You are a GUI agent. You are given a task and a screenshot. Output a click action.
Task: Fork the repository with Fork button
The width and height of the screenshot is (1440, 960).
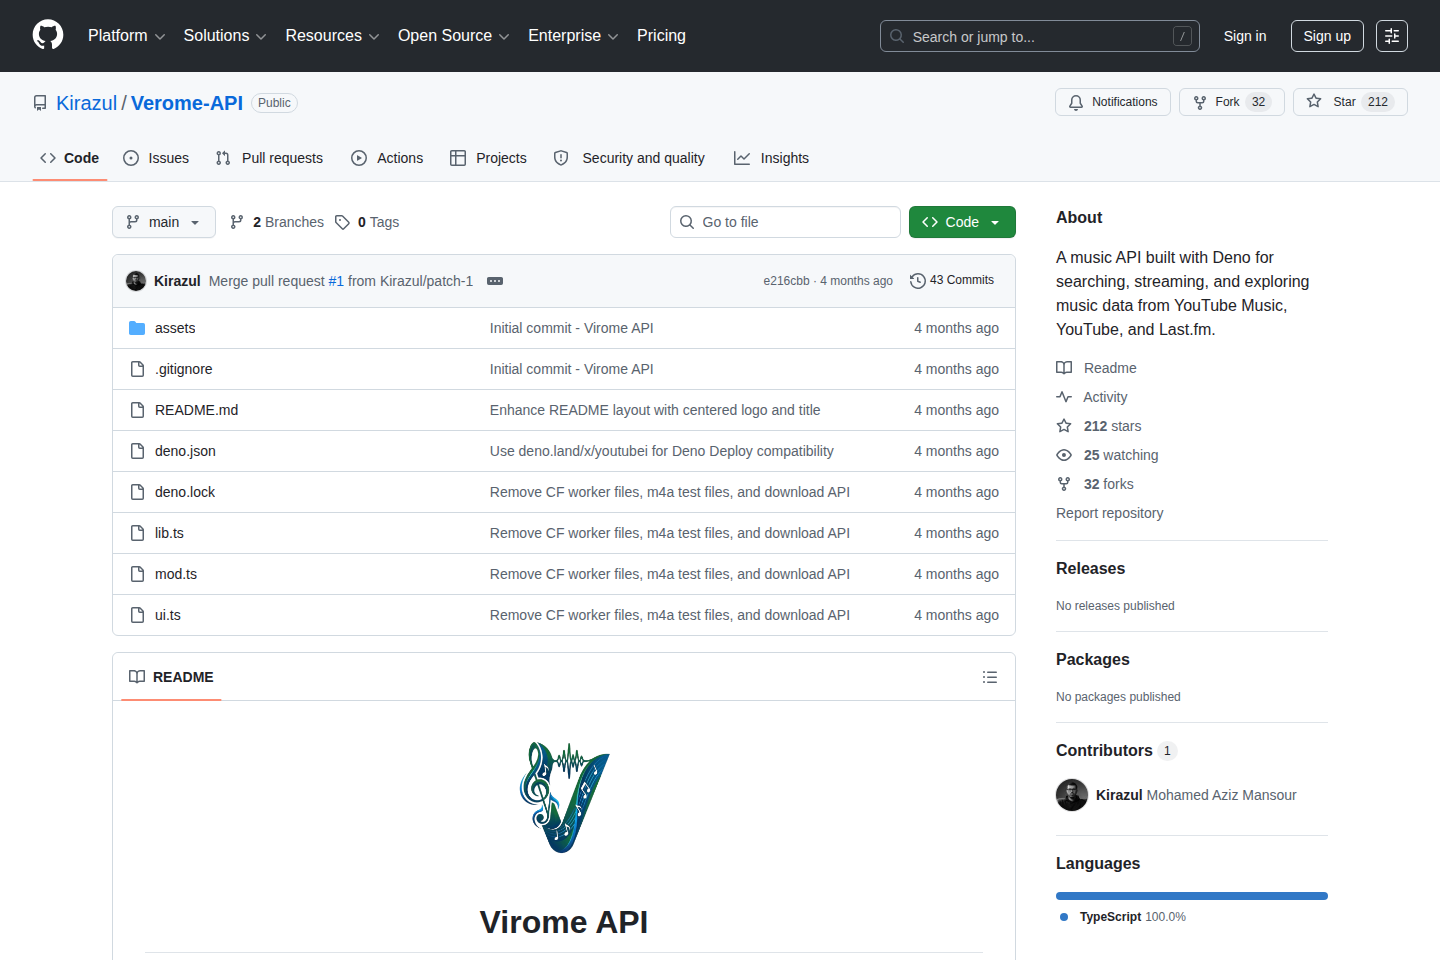pyautogui.click(x=1232, y=102)
